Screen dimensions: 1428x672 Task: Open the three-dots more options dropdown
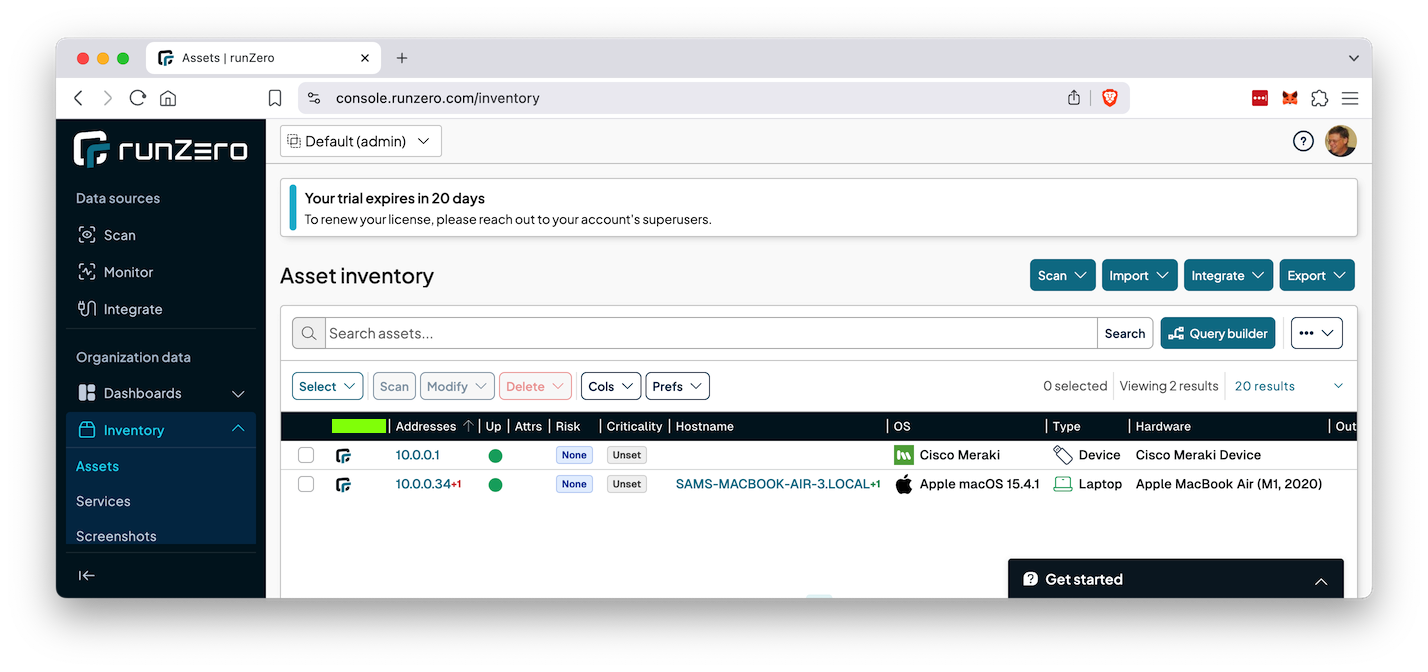pos(1317,334)
